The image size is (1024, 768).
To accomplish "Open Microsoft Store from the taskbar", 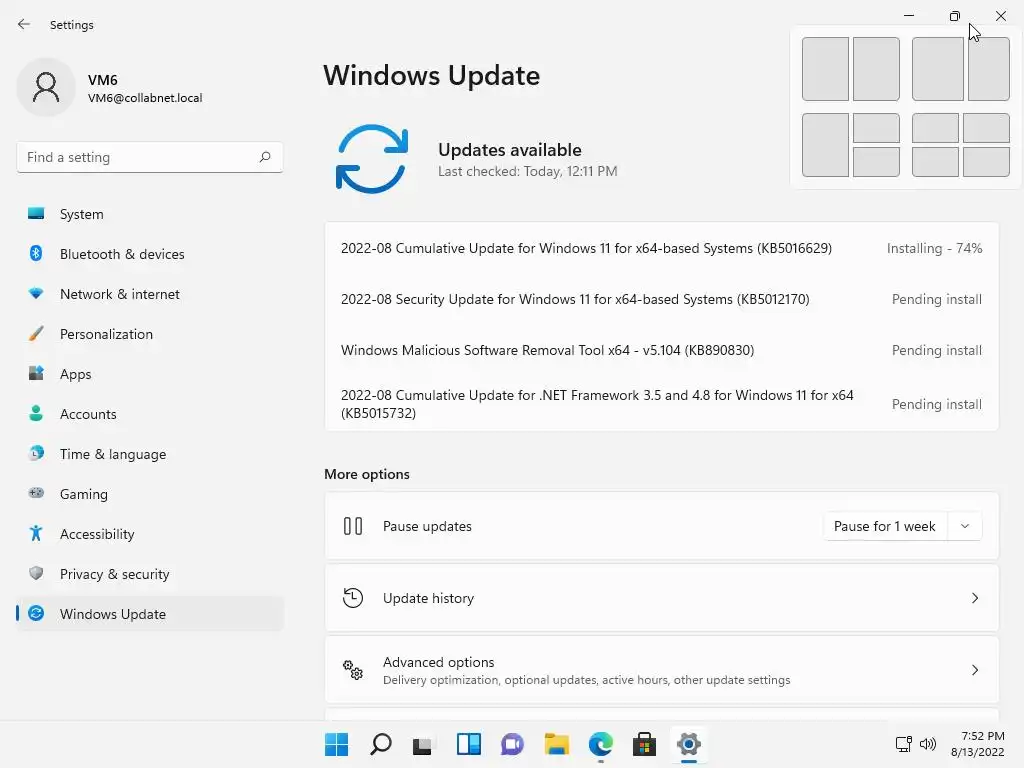I will click(x=645, y=744).
